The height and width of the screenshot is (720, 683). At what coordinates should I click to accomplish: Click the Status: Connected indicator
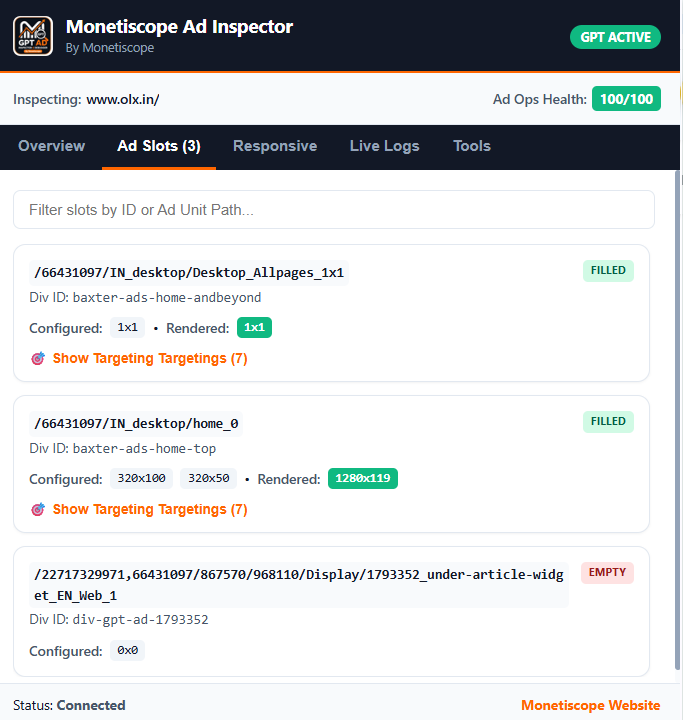click(69, 705)
